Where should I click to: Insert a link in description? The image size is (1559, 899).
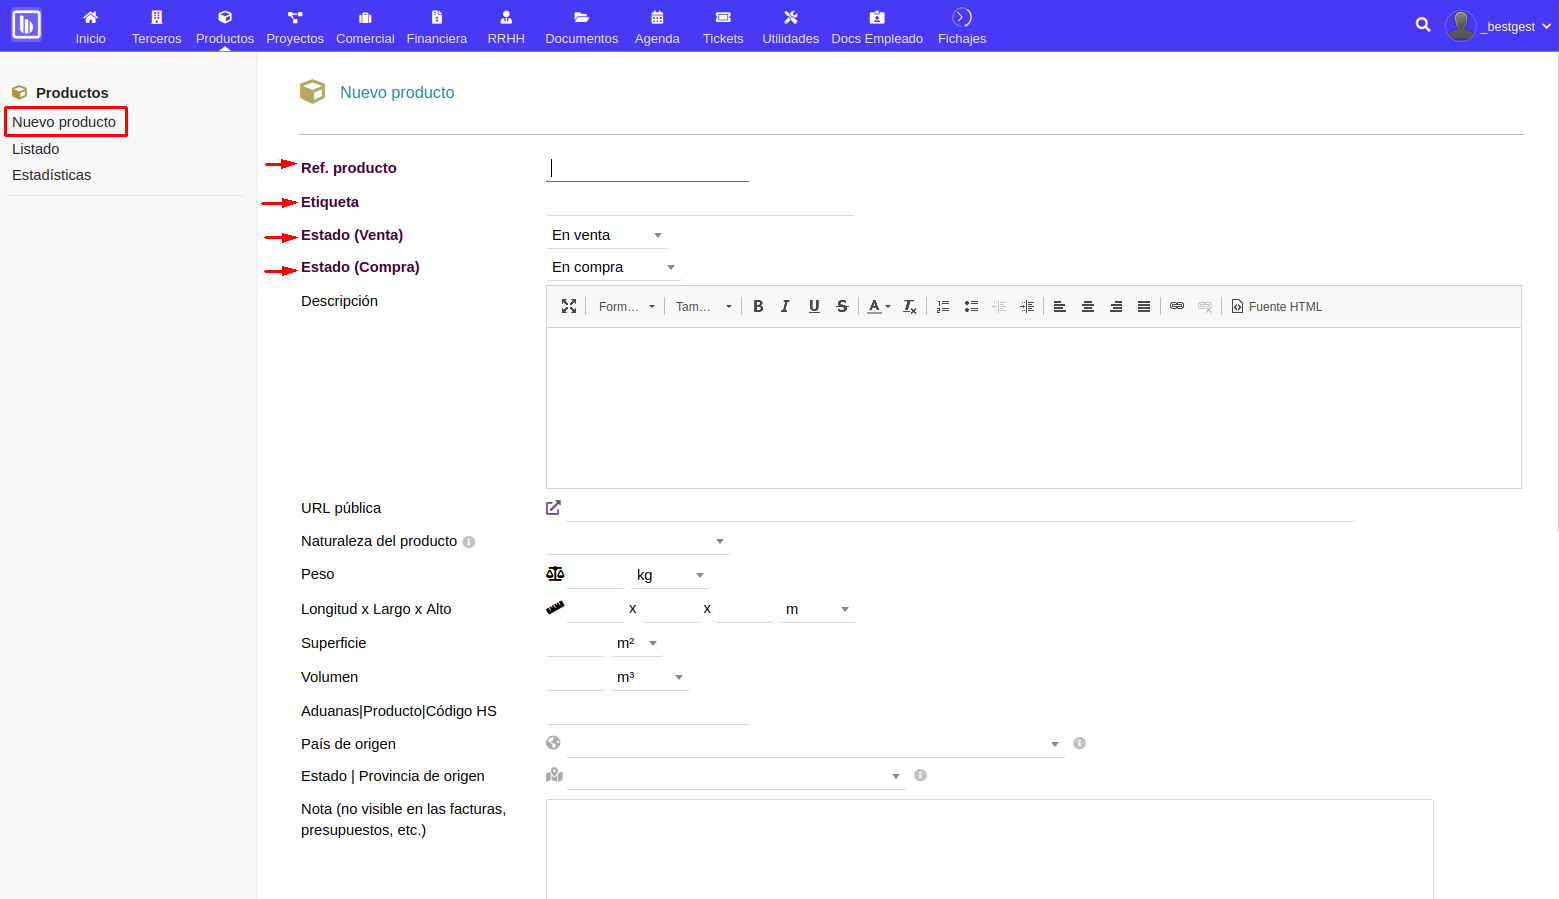coord(1177,306)
